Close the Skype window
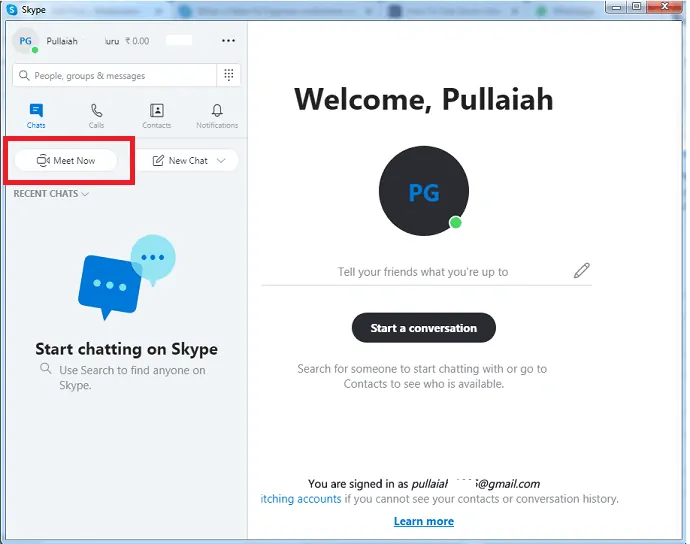Image resolution: width=690 pixels, height=544 pixels. tap(664, 6)
